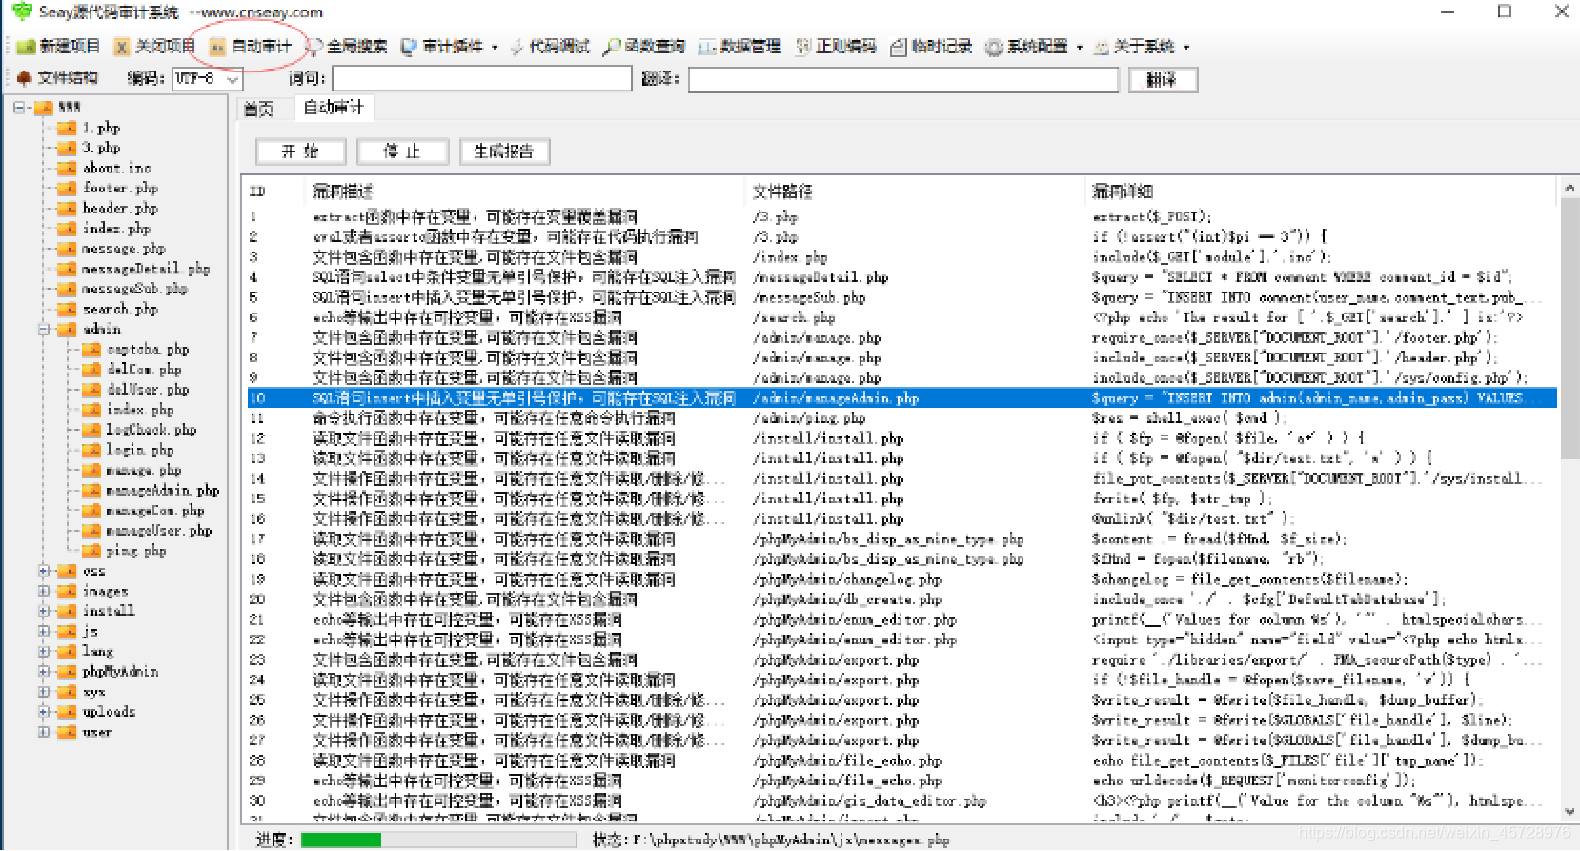Expand the sys folder

click(44, 692)
